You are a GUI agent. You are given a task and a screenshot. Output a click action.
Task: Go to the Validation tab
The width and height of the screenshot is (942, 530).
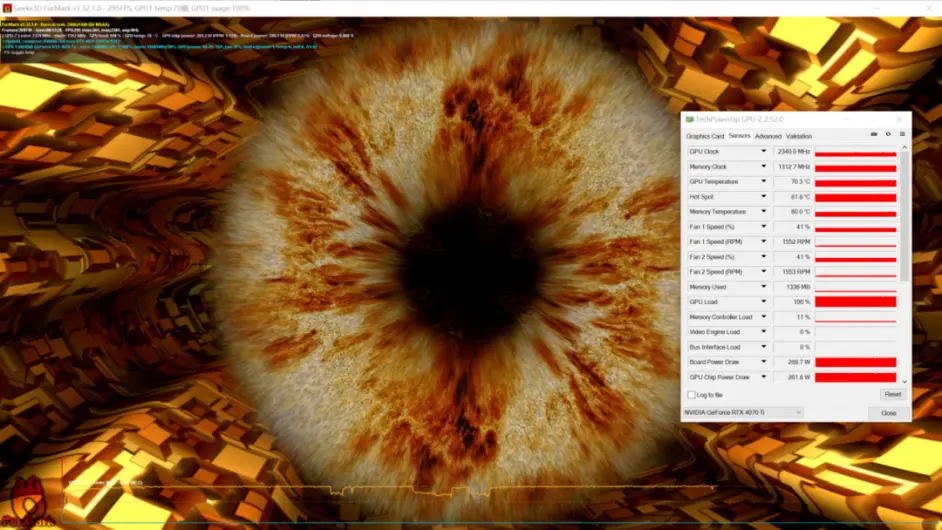click(799, 136)
